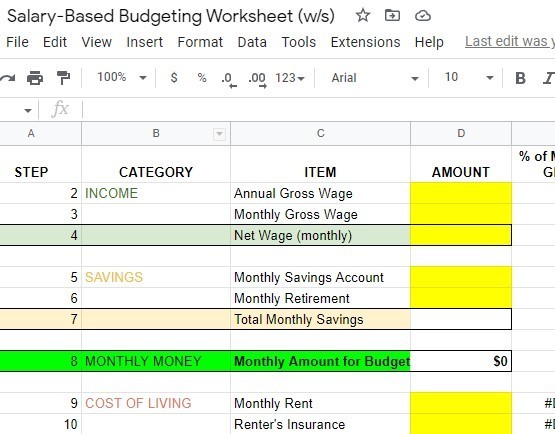
Task: Check the cloud save status icon
Action: 423,16
